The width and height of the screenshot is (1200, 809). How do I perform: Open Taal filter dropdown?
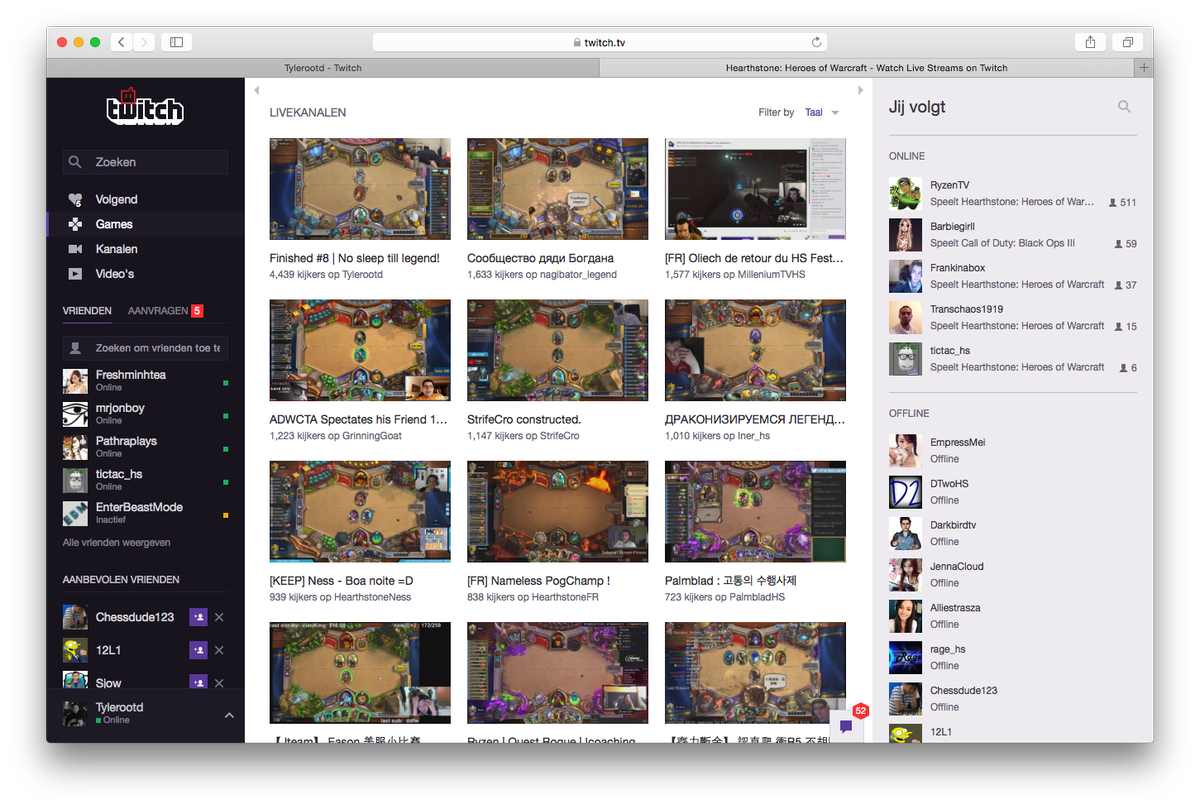tap(822, 113)
